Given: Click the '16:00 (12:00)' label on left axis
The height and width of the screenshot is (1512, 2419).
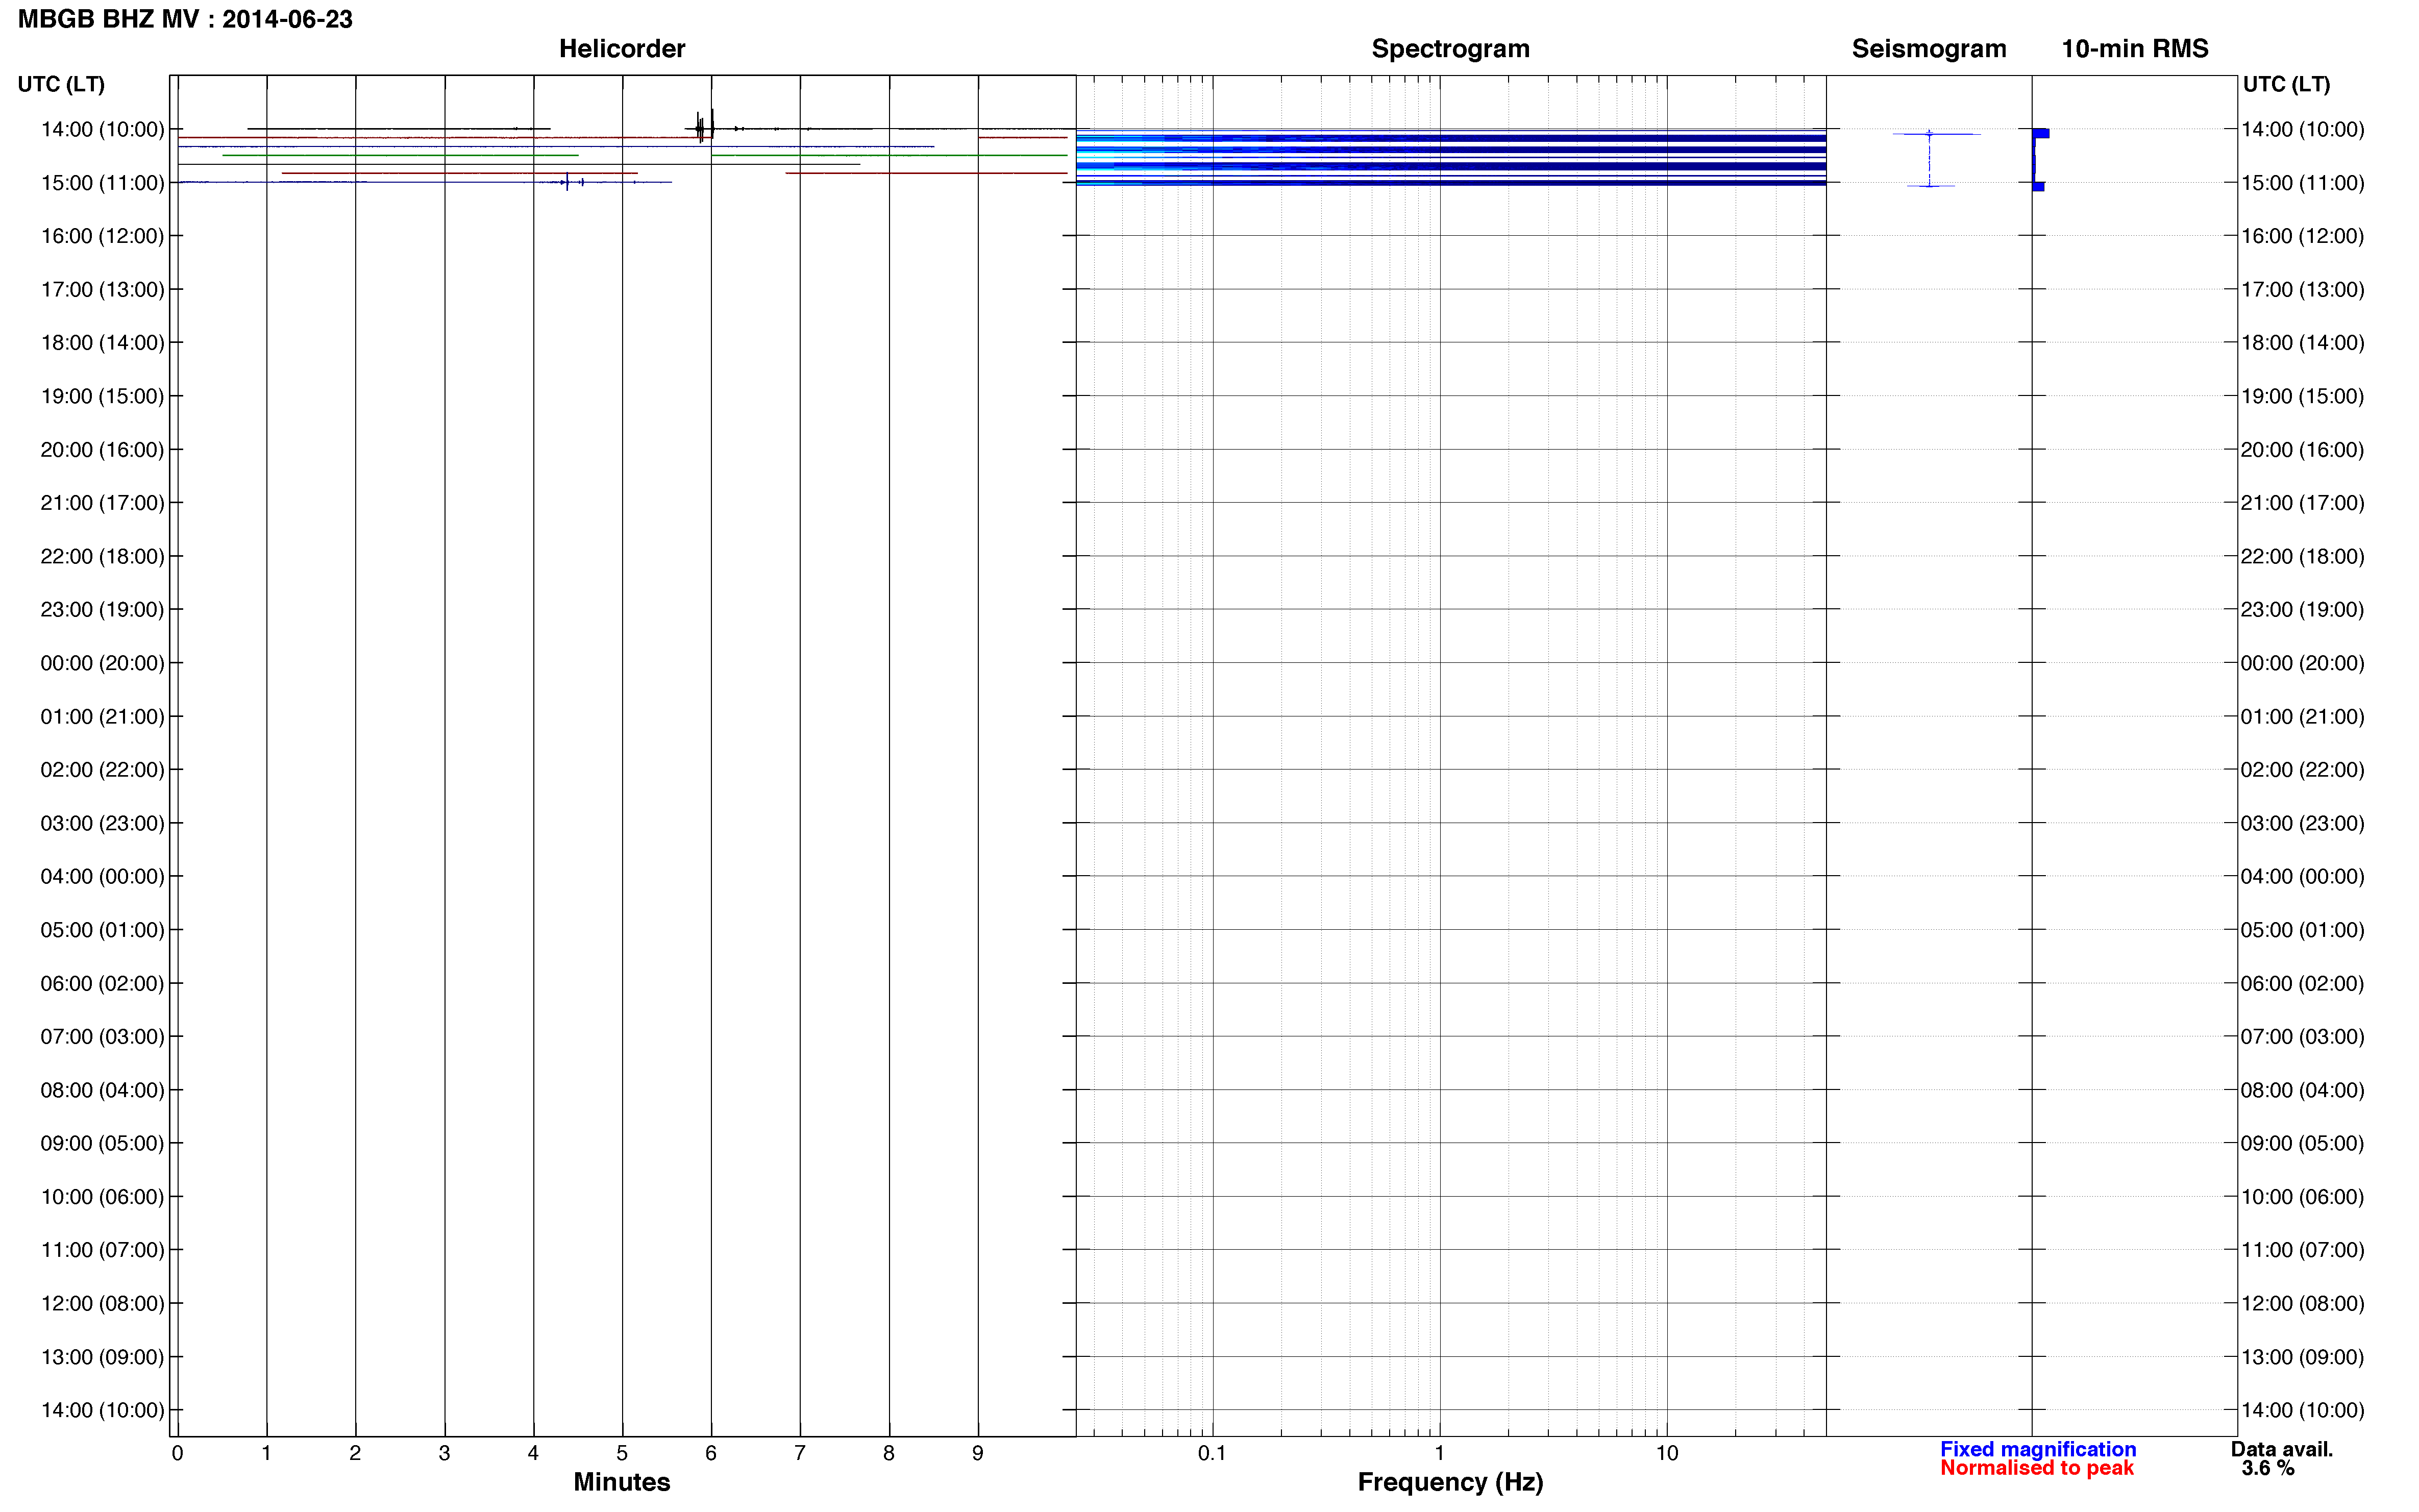Looking at the screenshot, I should (102, 236).
